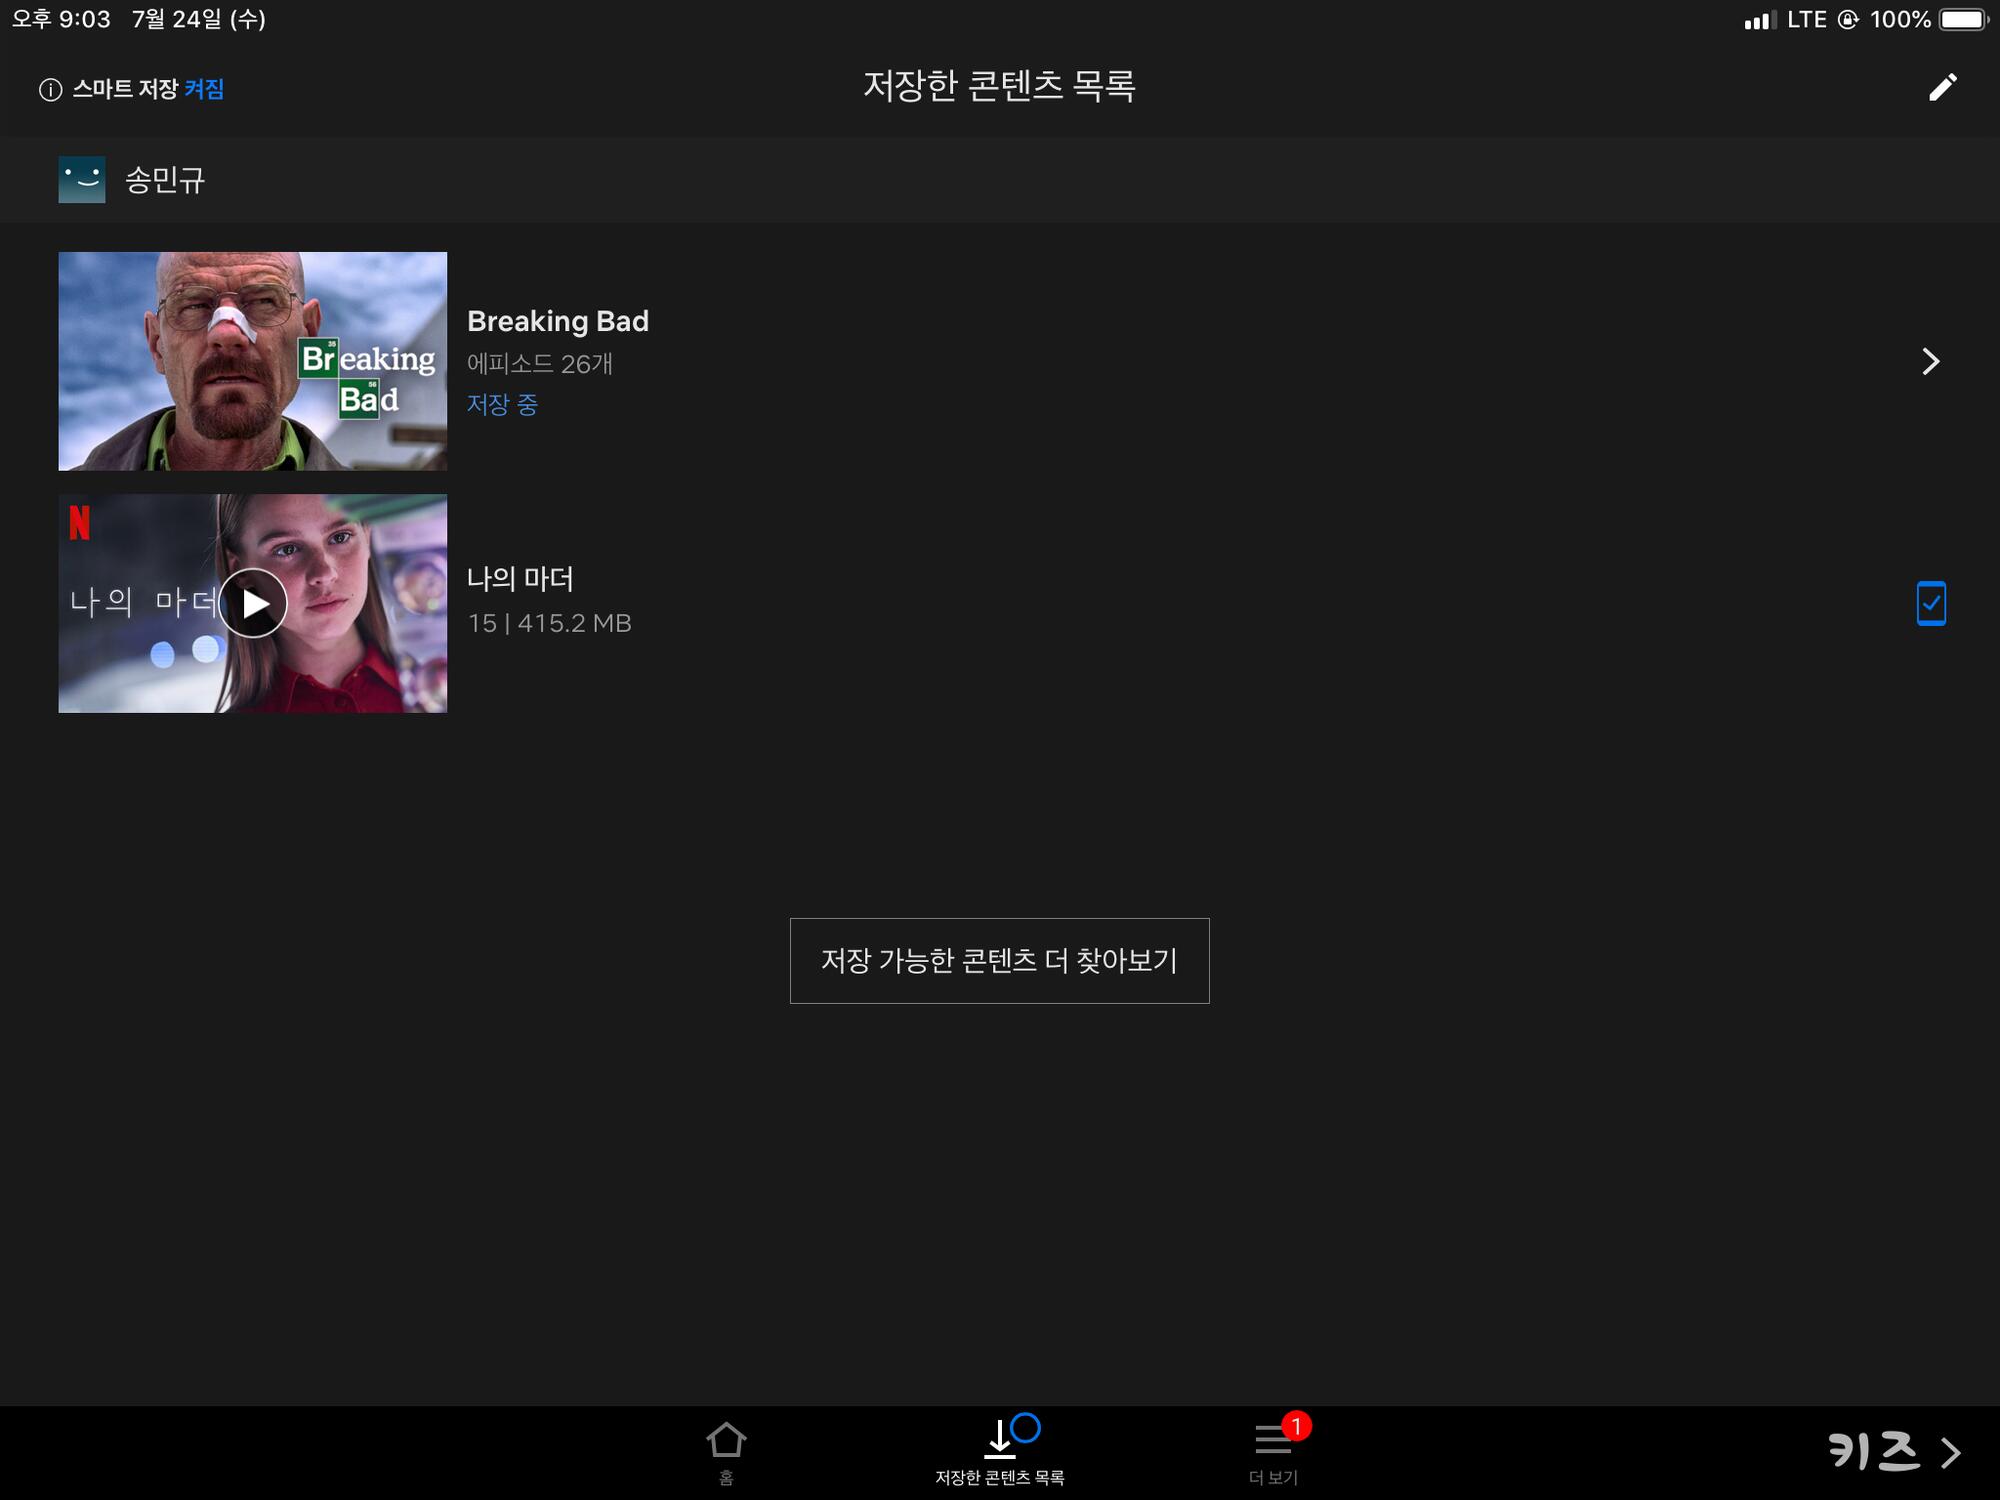Tap the 송민규 profile avatar

(82, 180)
